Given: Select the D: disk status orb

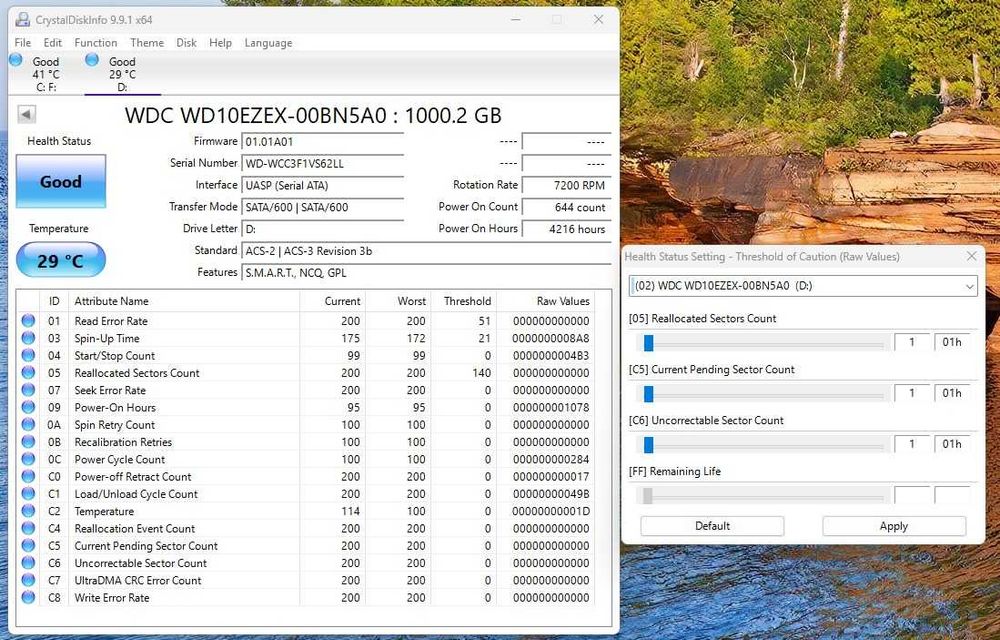Looking at the screenshot, I should [92, 60].
